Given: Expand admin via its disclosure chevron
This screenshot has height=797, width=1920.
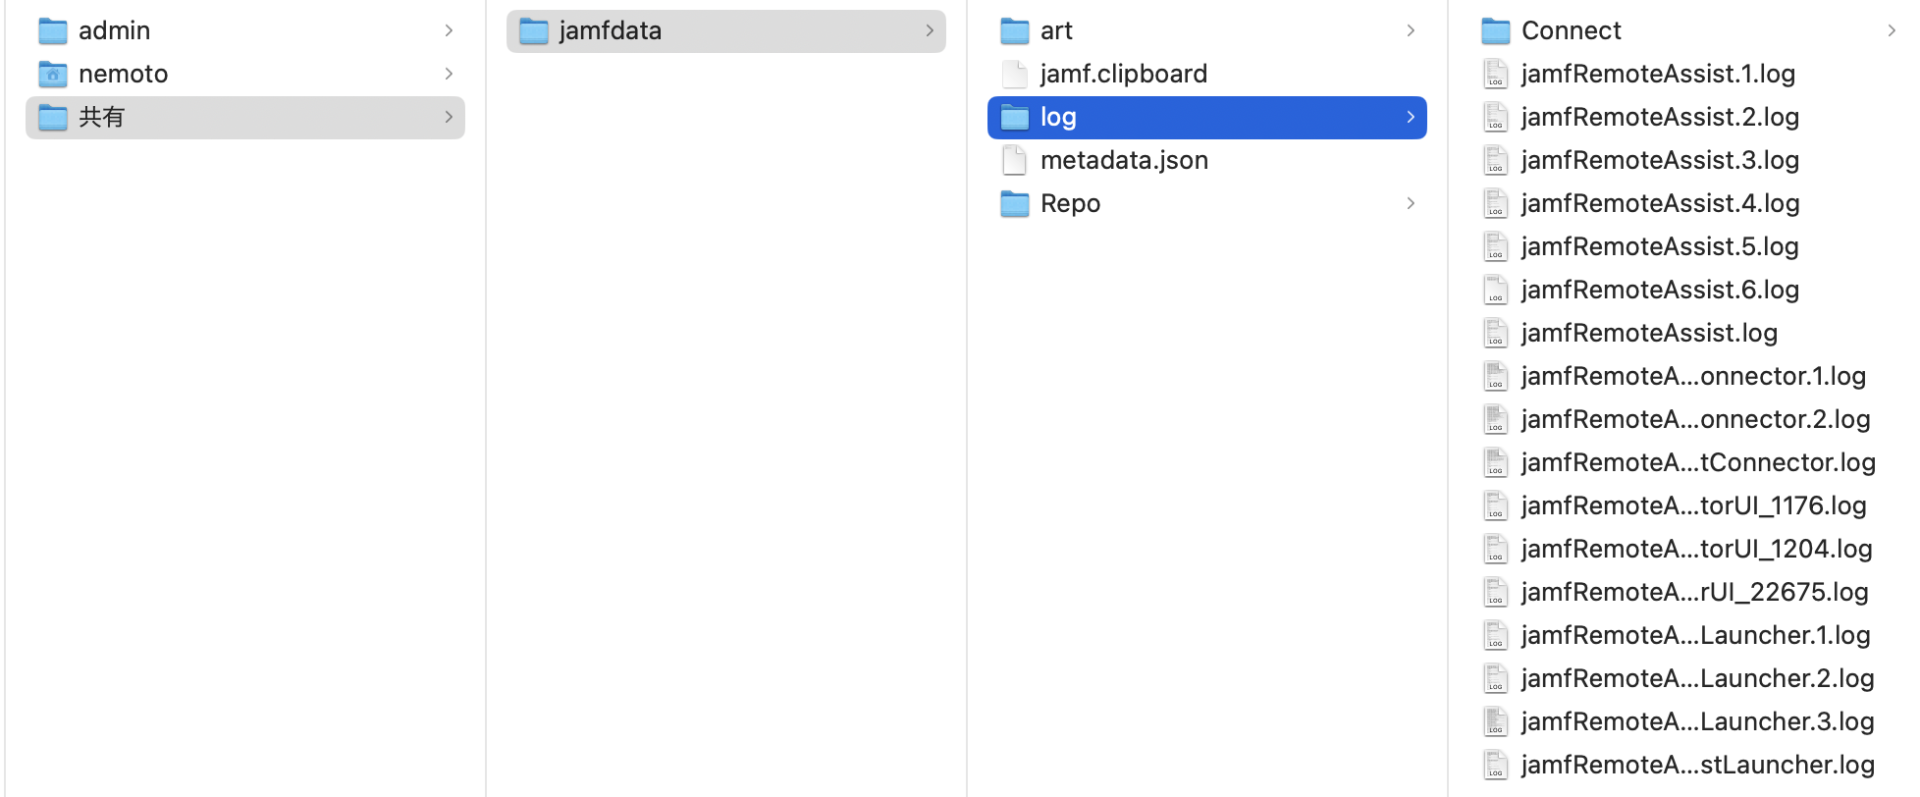Looking at the screenshot, I should 448,30.
